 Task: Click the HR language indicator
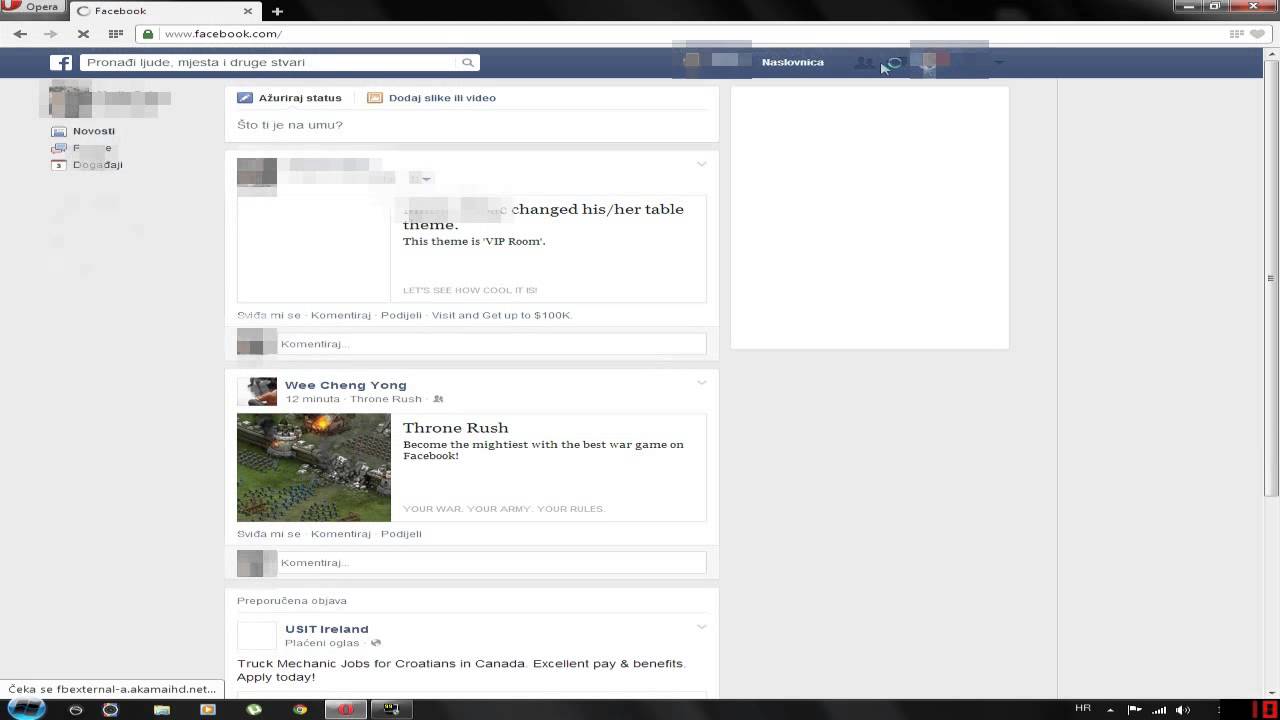[1083, 708]
